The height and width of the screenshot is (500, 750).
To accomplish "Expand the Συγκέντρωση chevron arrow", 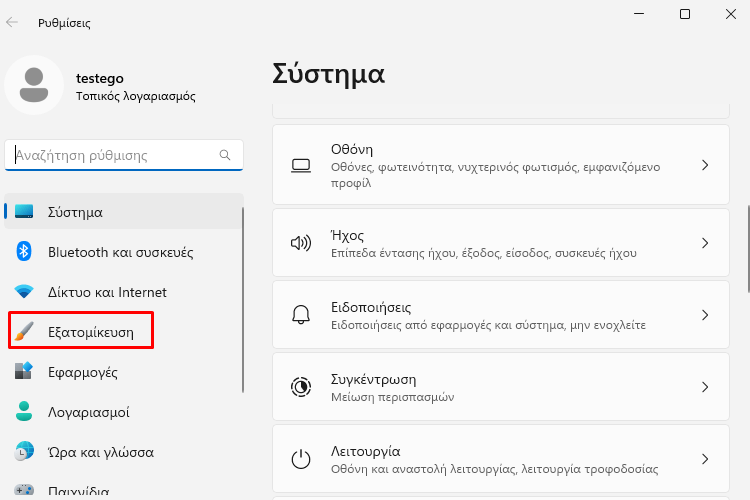I will [705, 387].
